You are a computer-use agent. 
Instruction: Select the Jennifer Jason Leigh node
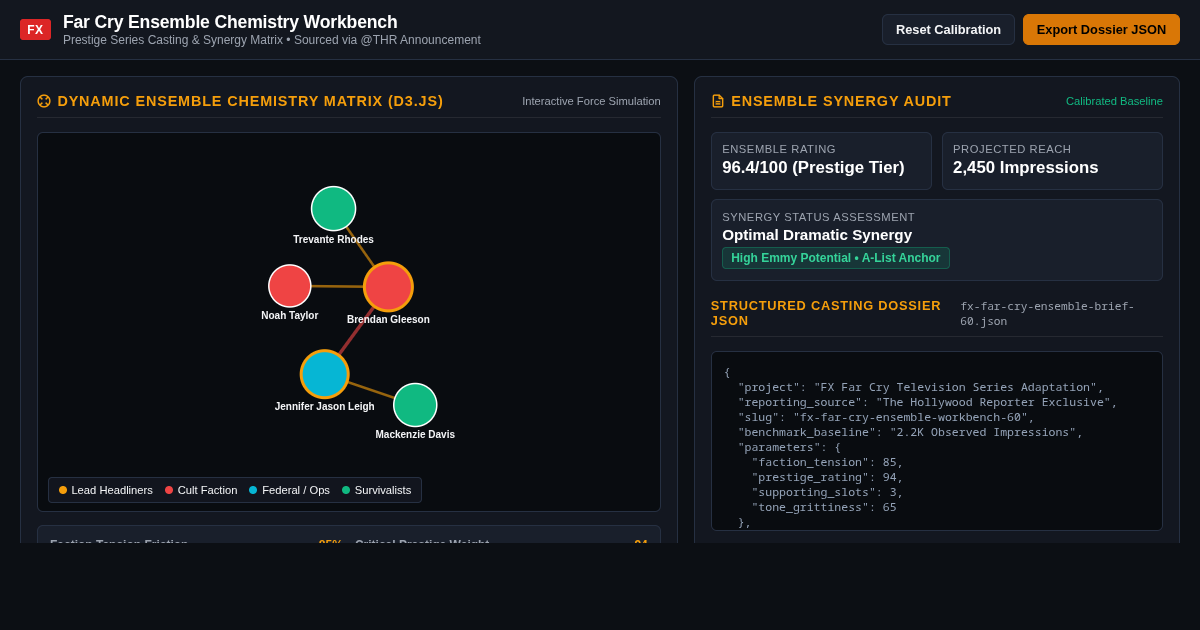pyautogui.click(x=325, y=374)
